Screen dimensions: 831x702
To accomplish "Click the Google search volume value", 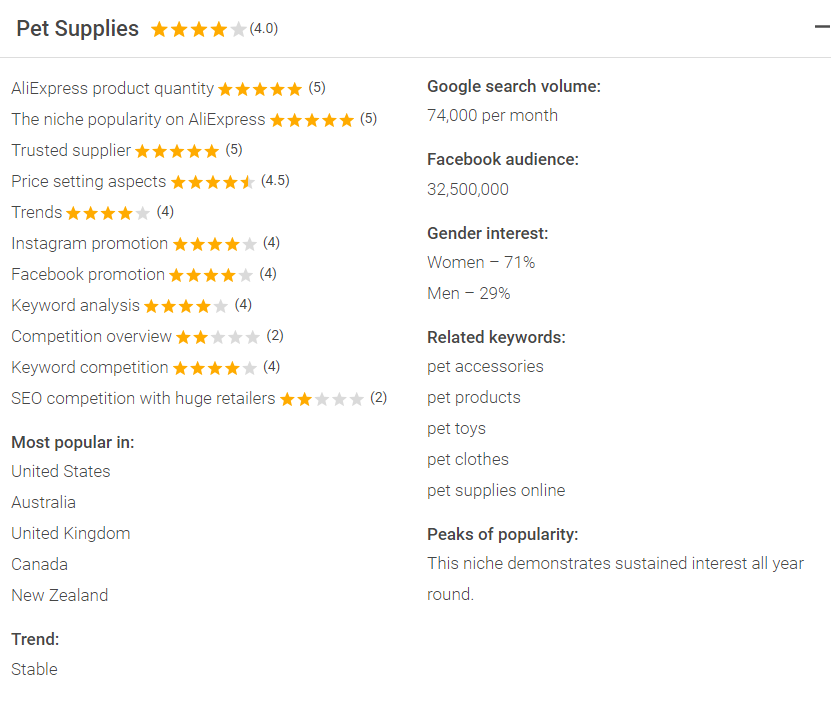I will 492,116.
